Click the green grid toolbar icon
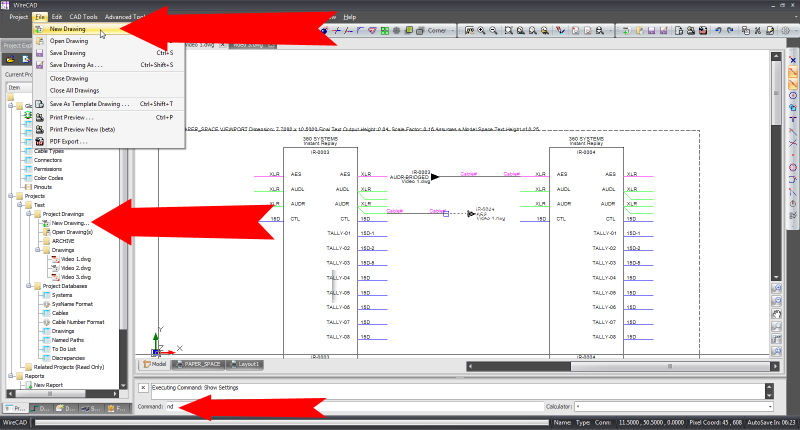800x430 pixels. (385, 31)
